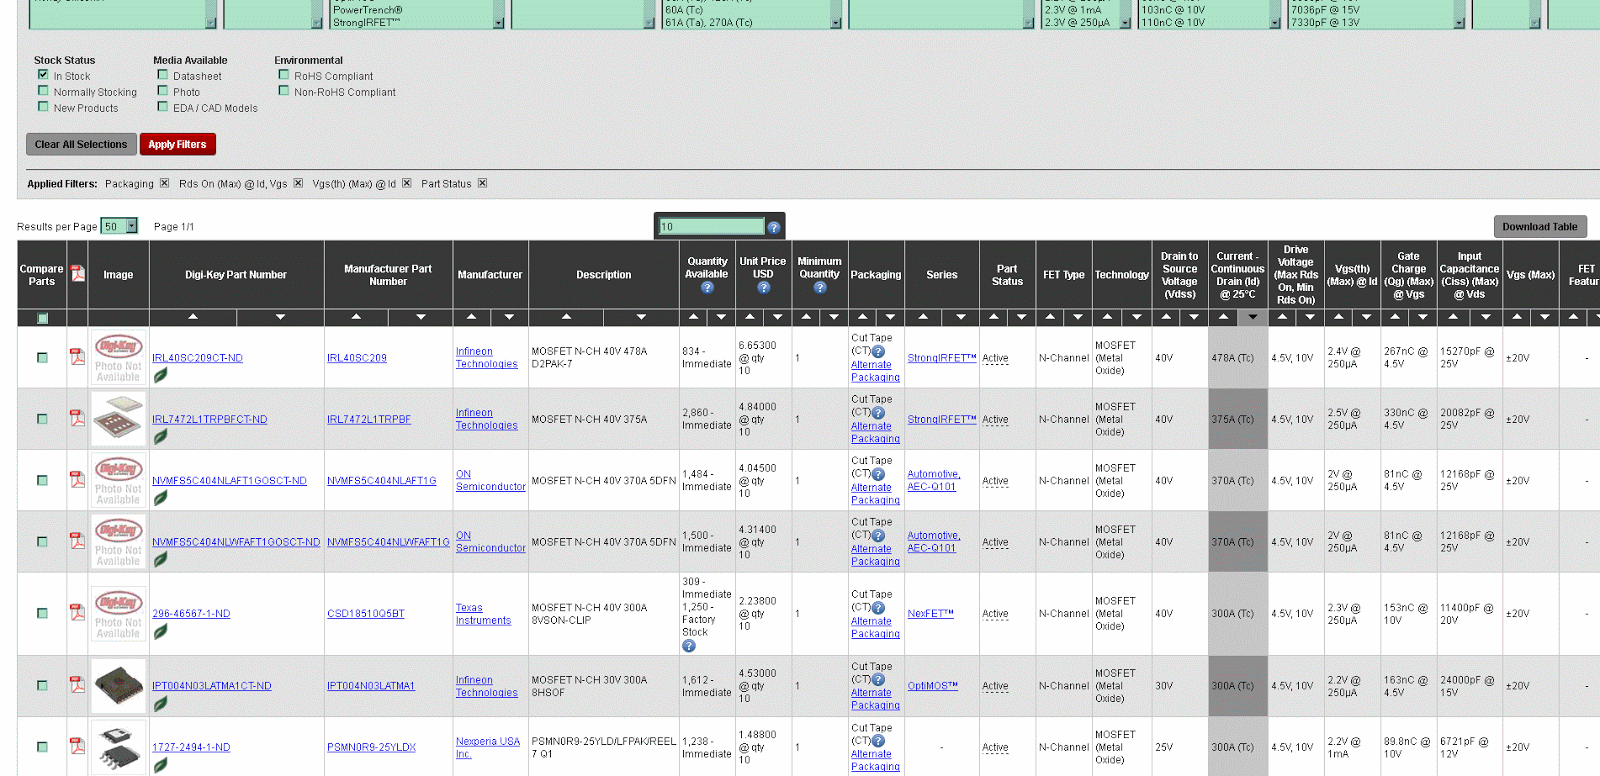
Task: Open manufacturer part link CSD18510Q5BT
Action: (x=366, y=614)
